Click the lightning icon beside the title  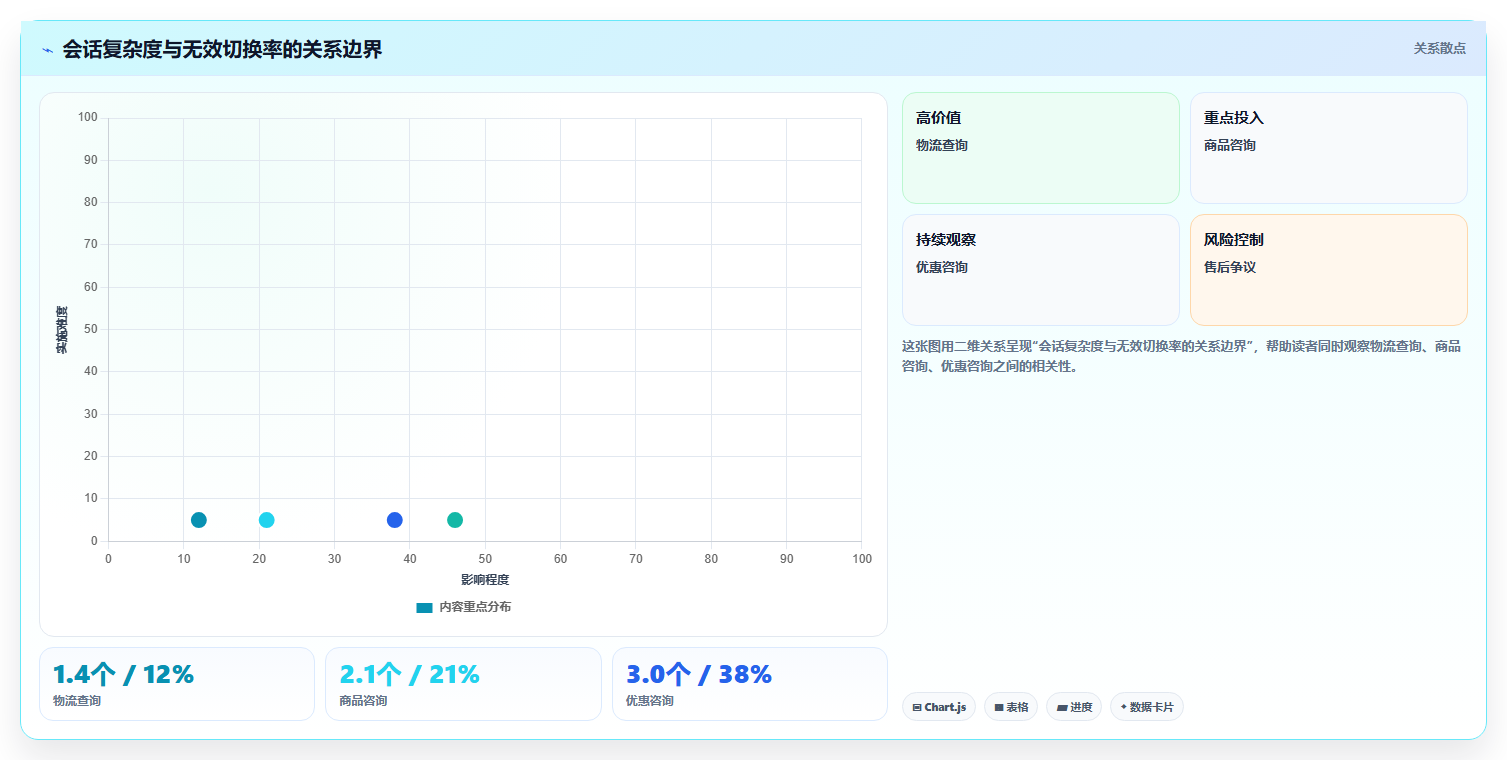tap(48, 50)
